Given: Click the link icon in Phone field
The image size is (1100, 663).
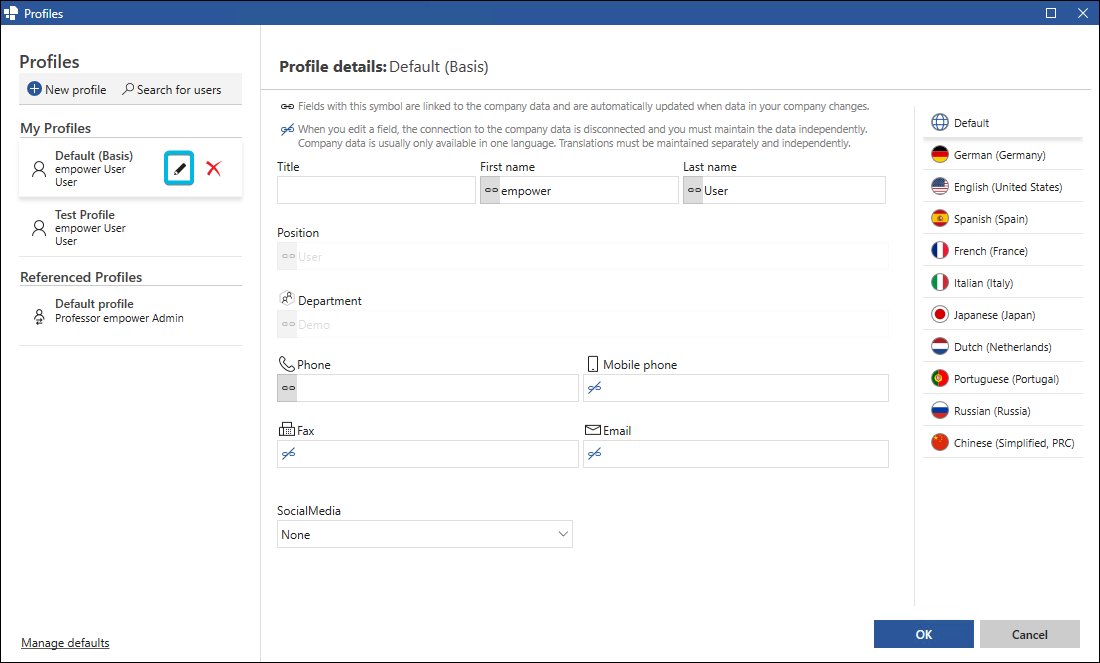Looking at the screenshot, I should point(288,388).
